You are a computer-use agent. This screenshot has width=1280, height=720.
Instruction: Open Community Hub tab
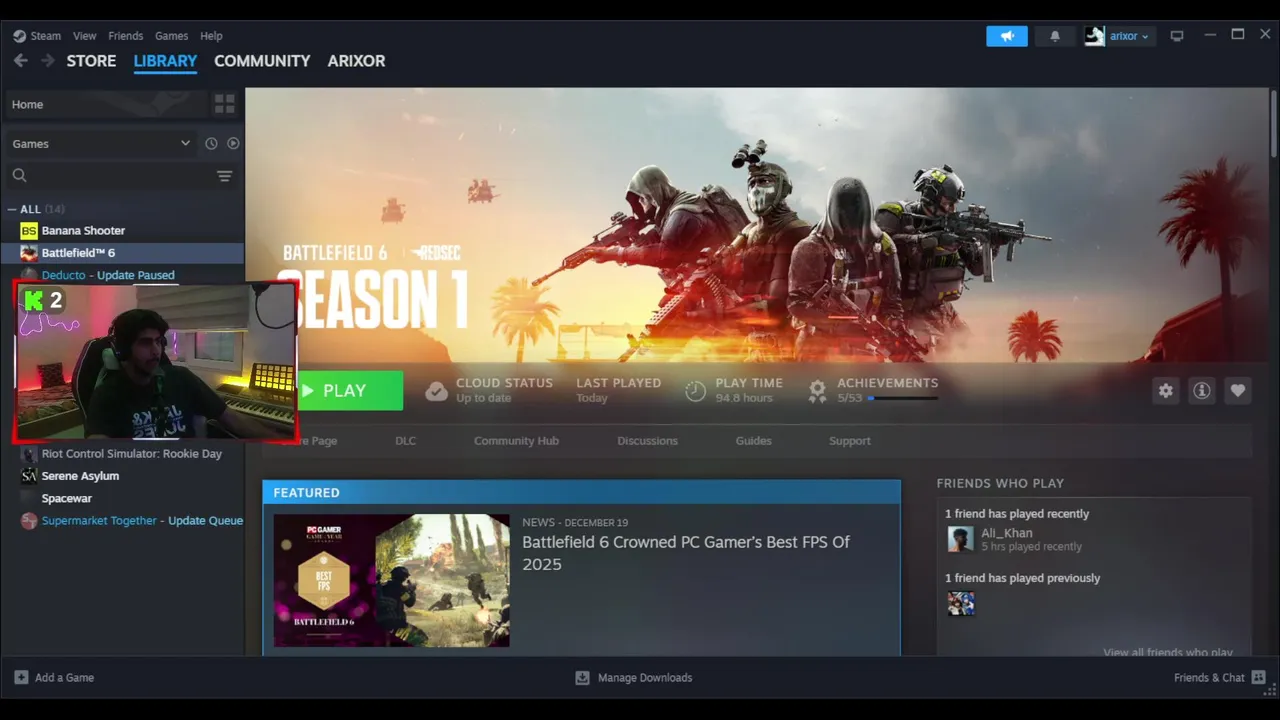click(x=516, y=441)
